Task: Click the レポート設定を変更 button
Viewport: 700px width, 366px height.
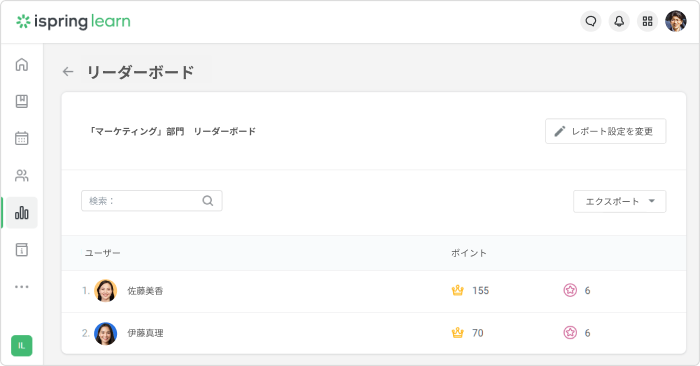Action: 605,131
